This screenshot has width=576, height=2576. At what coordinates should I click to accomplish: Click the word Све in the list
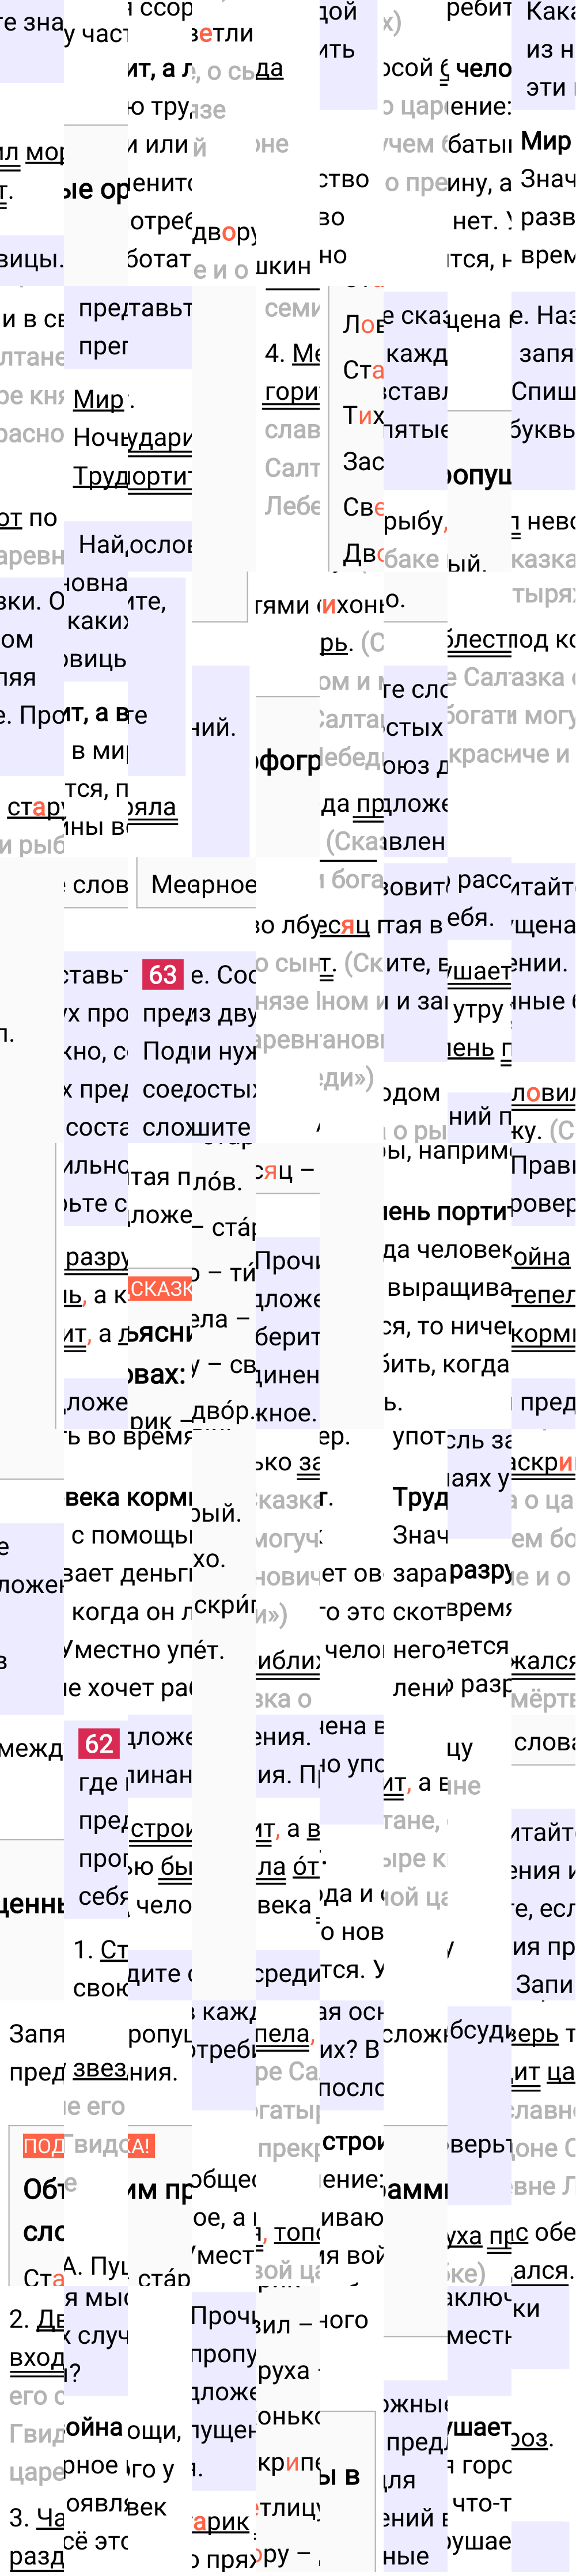(363, 507)
